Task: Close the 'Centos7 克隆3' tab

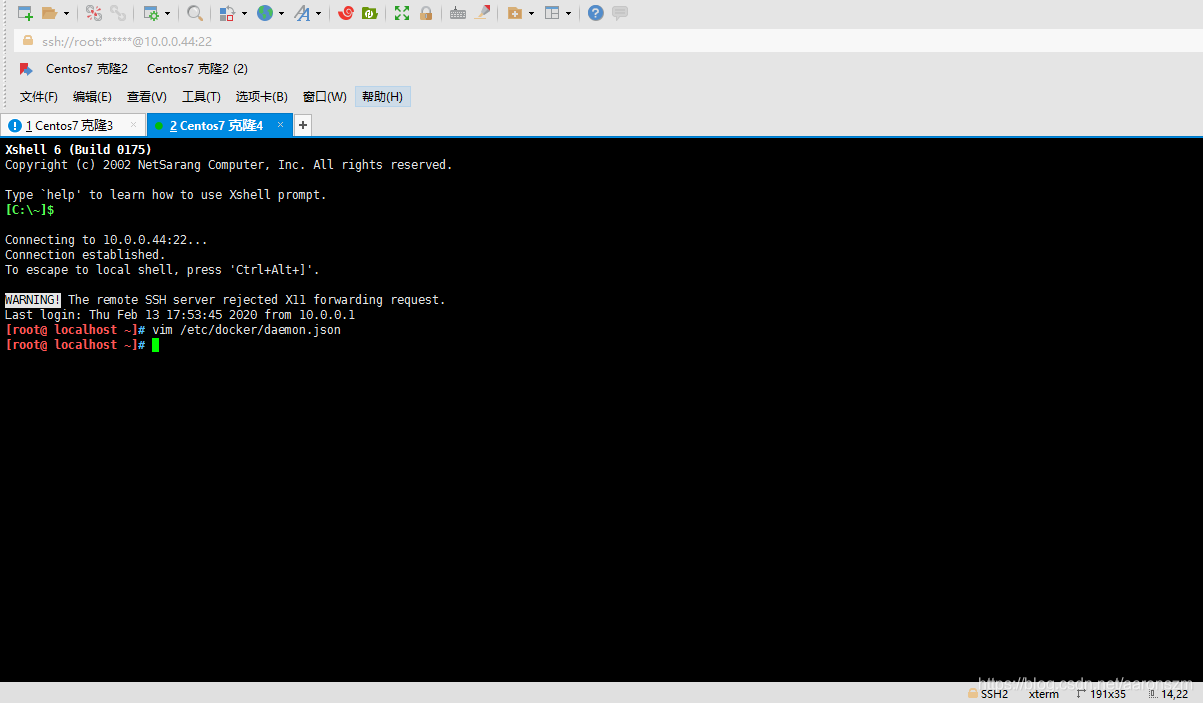Action: (x=134, y=125)
